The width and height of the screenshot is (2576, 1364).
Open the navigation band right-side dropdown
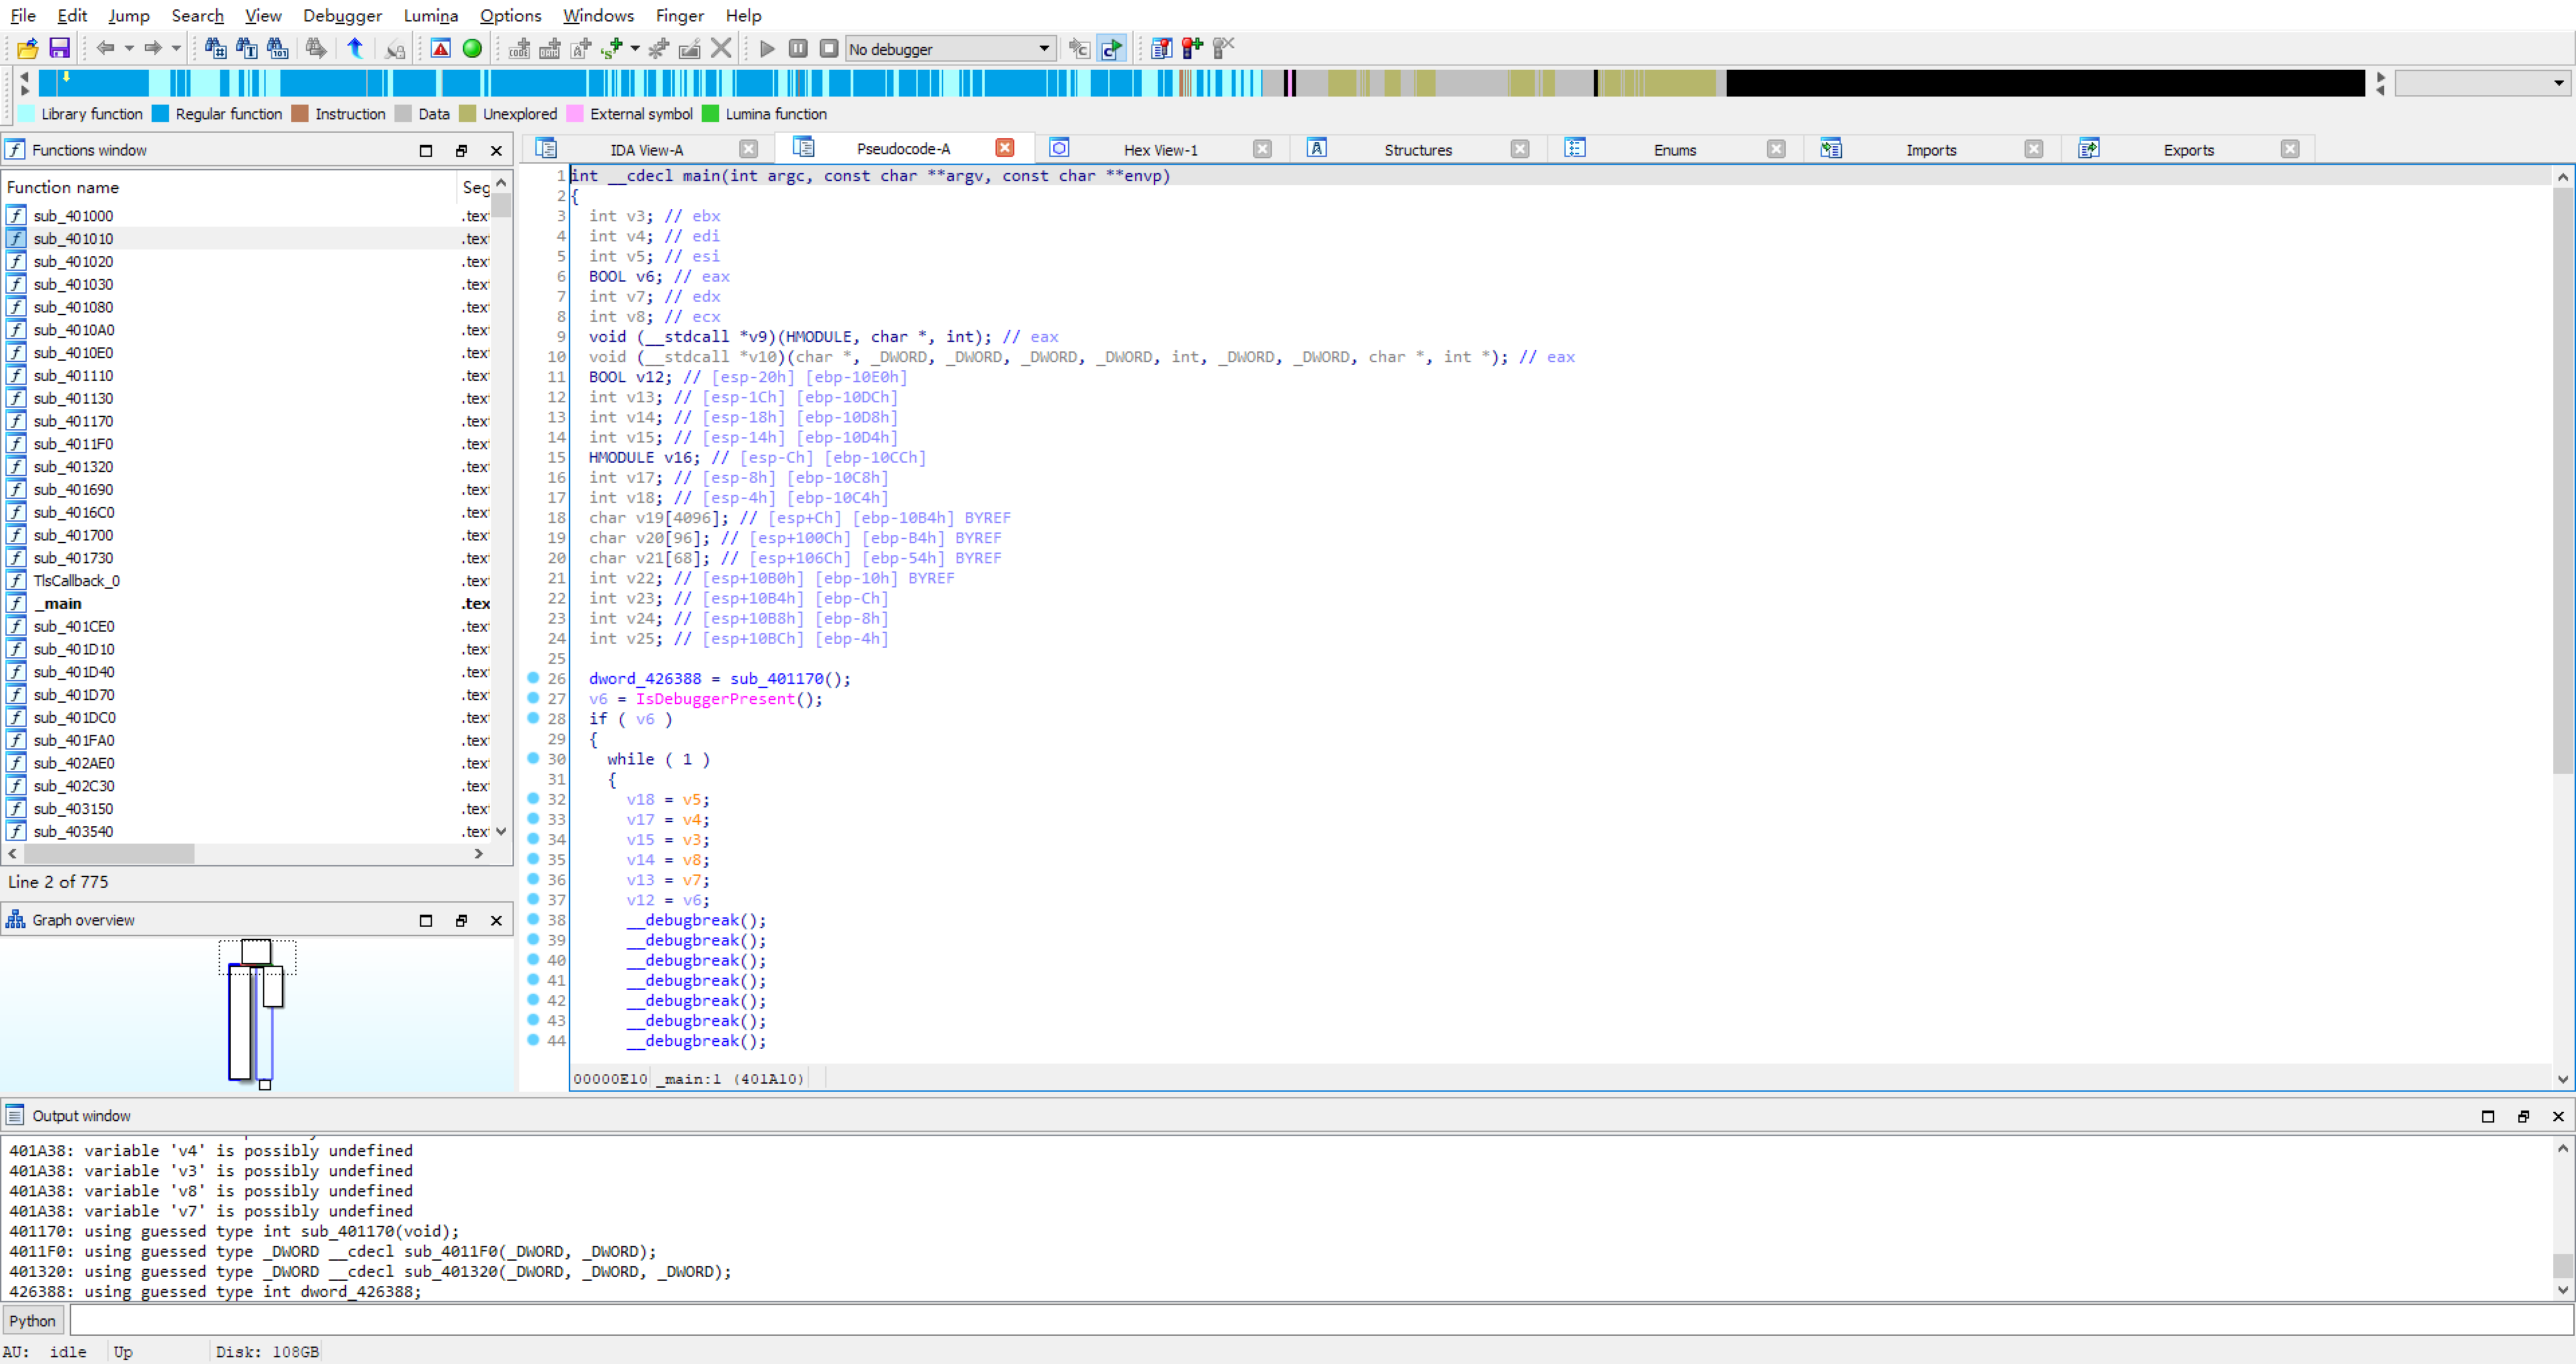point(2482,83)
